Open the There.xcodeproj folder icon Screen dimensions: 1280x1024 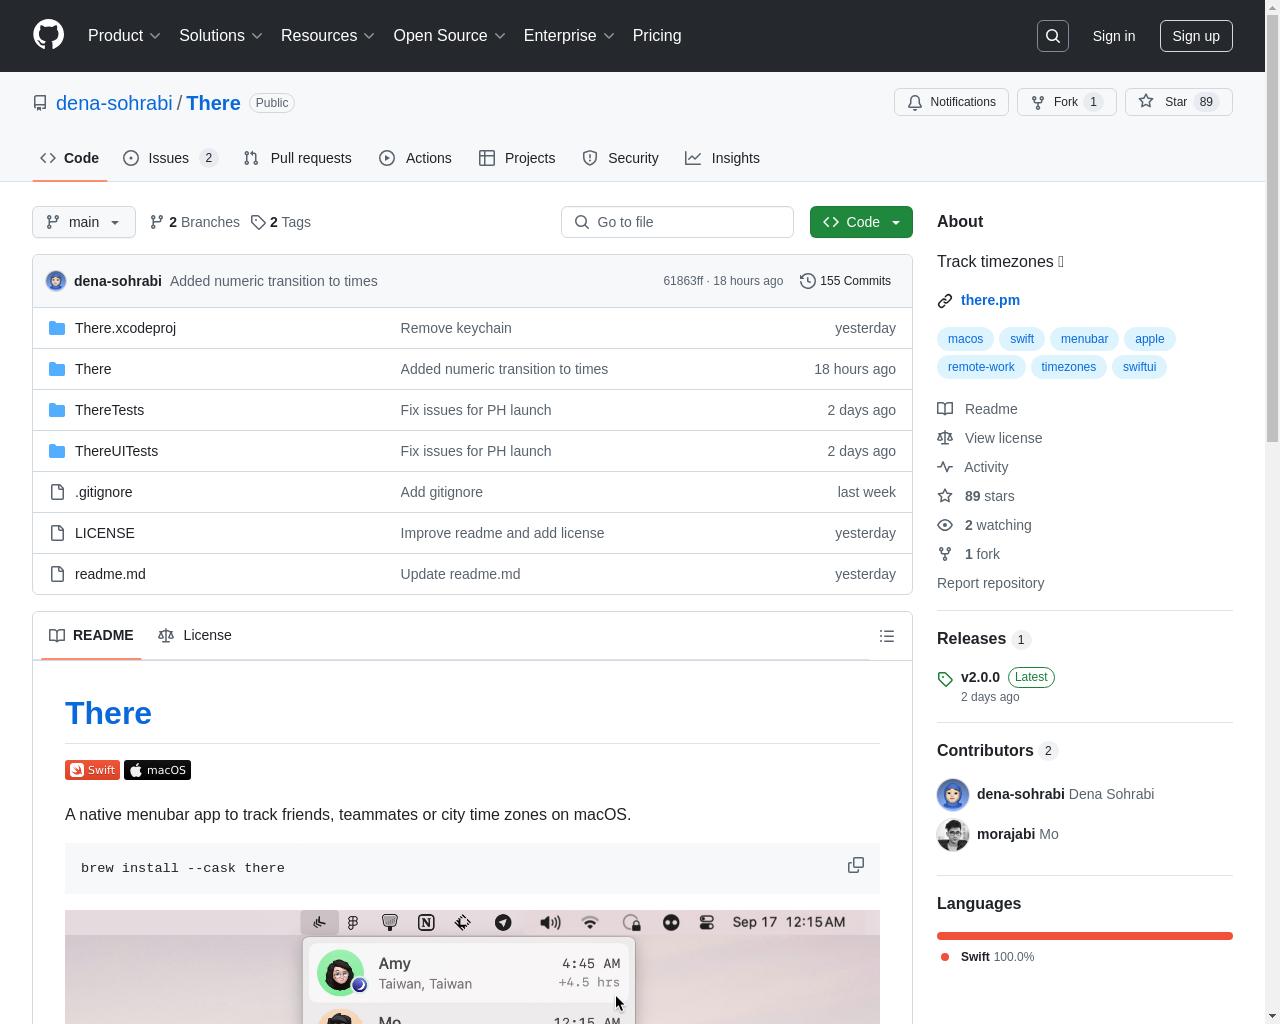point(57,328)
